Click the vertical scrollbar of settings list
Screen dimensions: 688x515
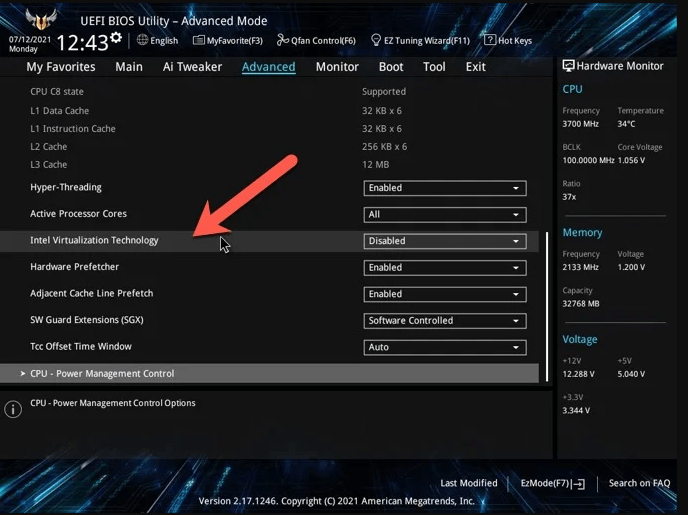point(547,306)
